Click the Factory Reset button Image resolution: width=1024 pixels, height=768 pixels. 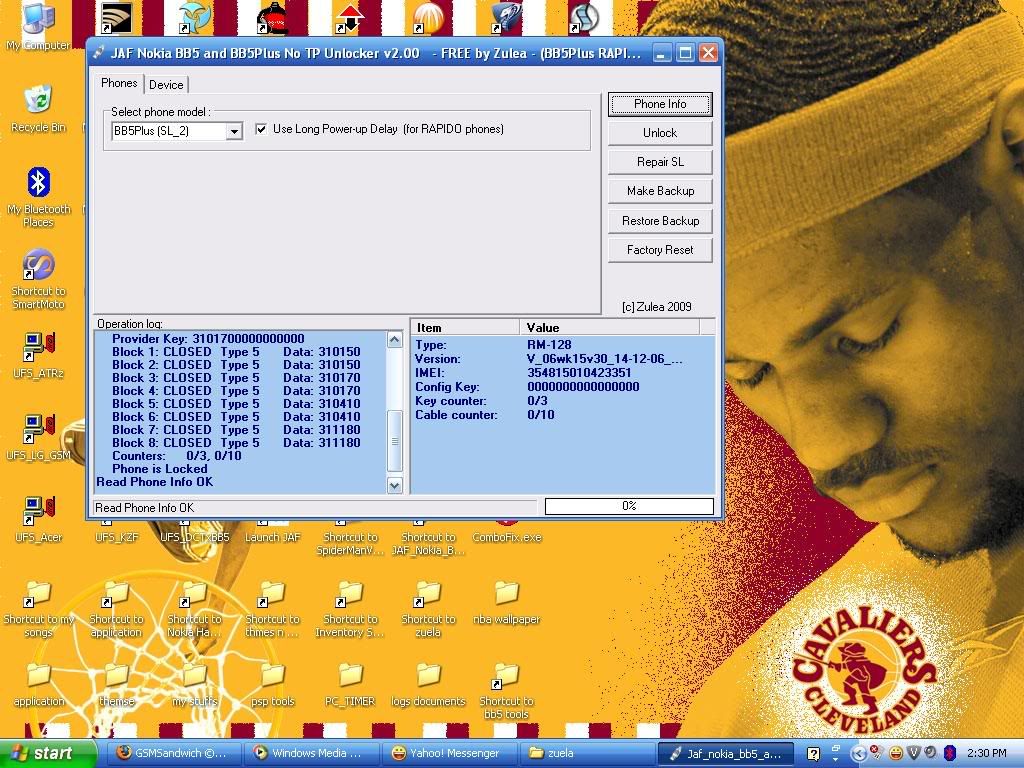tap(660, 250)
